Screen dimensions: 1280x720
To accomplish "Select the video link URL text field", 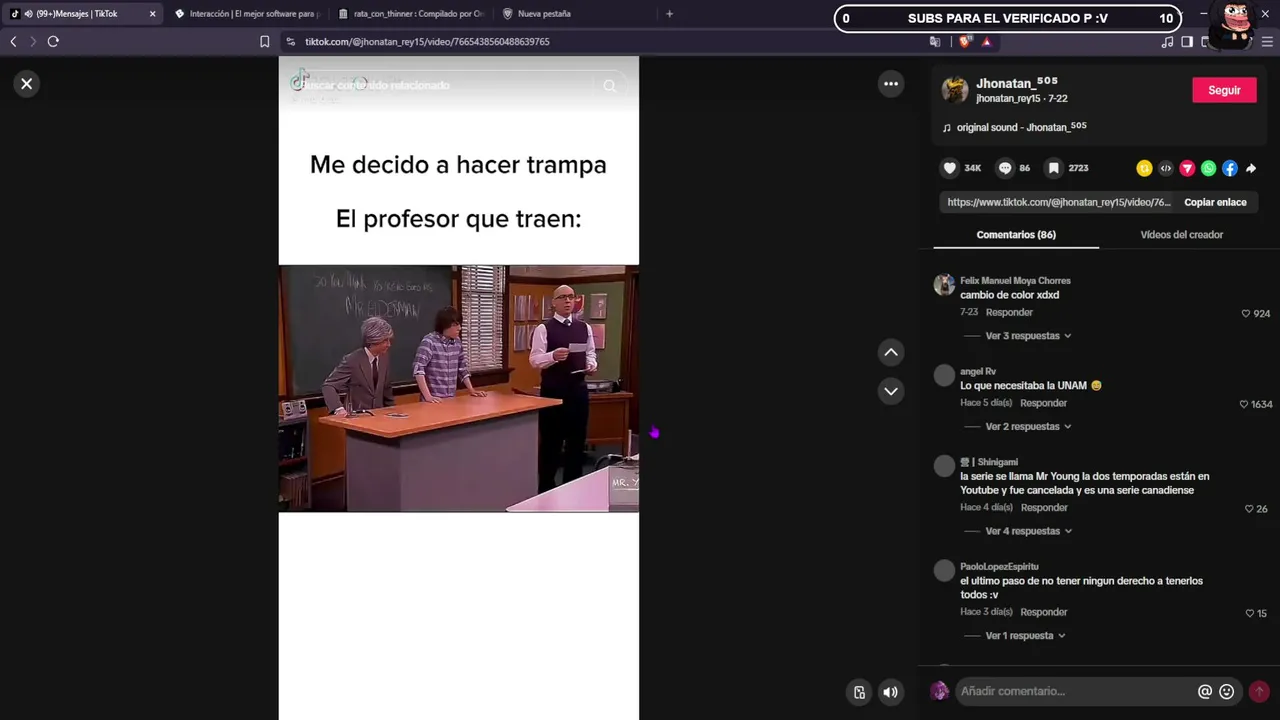I will [1058, 202].
